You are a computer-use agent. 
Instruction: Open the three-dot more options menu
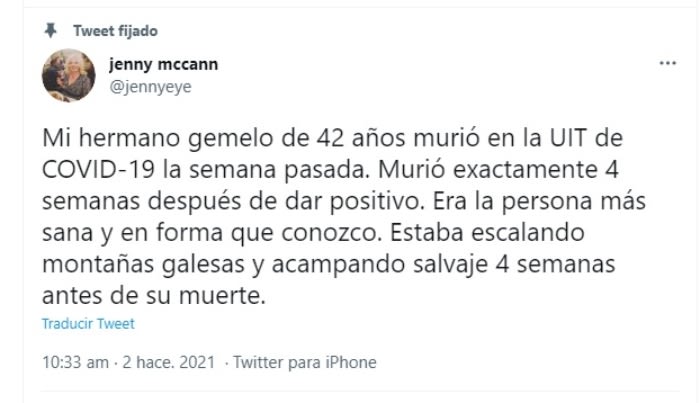(x=667, y=62)
